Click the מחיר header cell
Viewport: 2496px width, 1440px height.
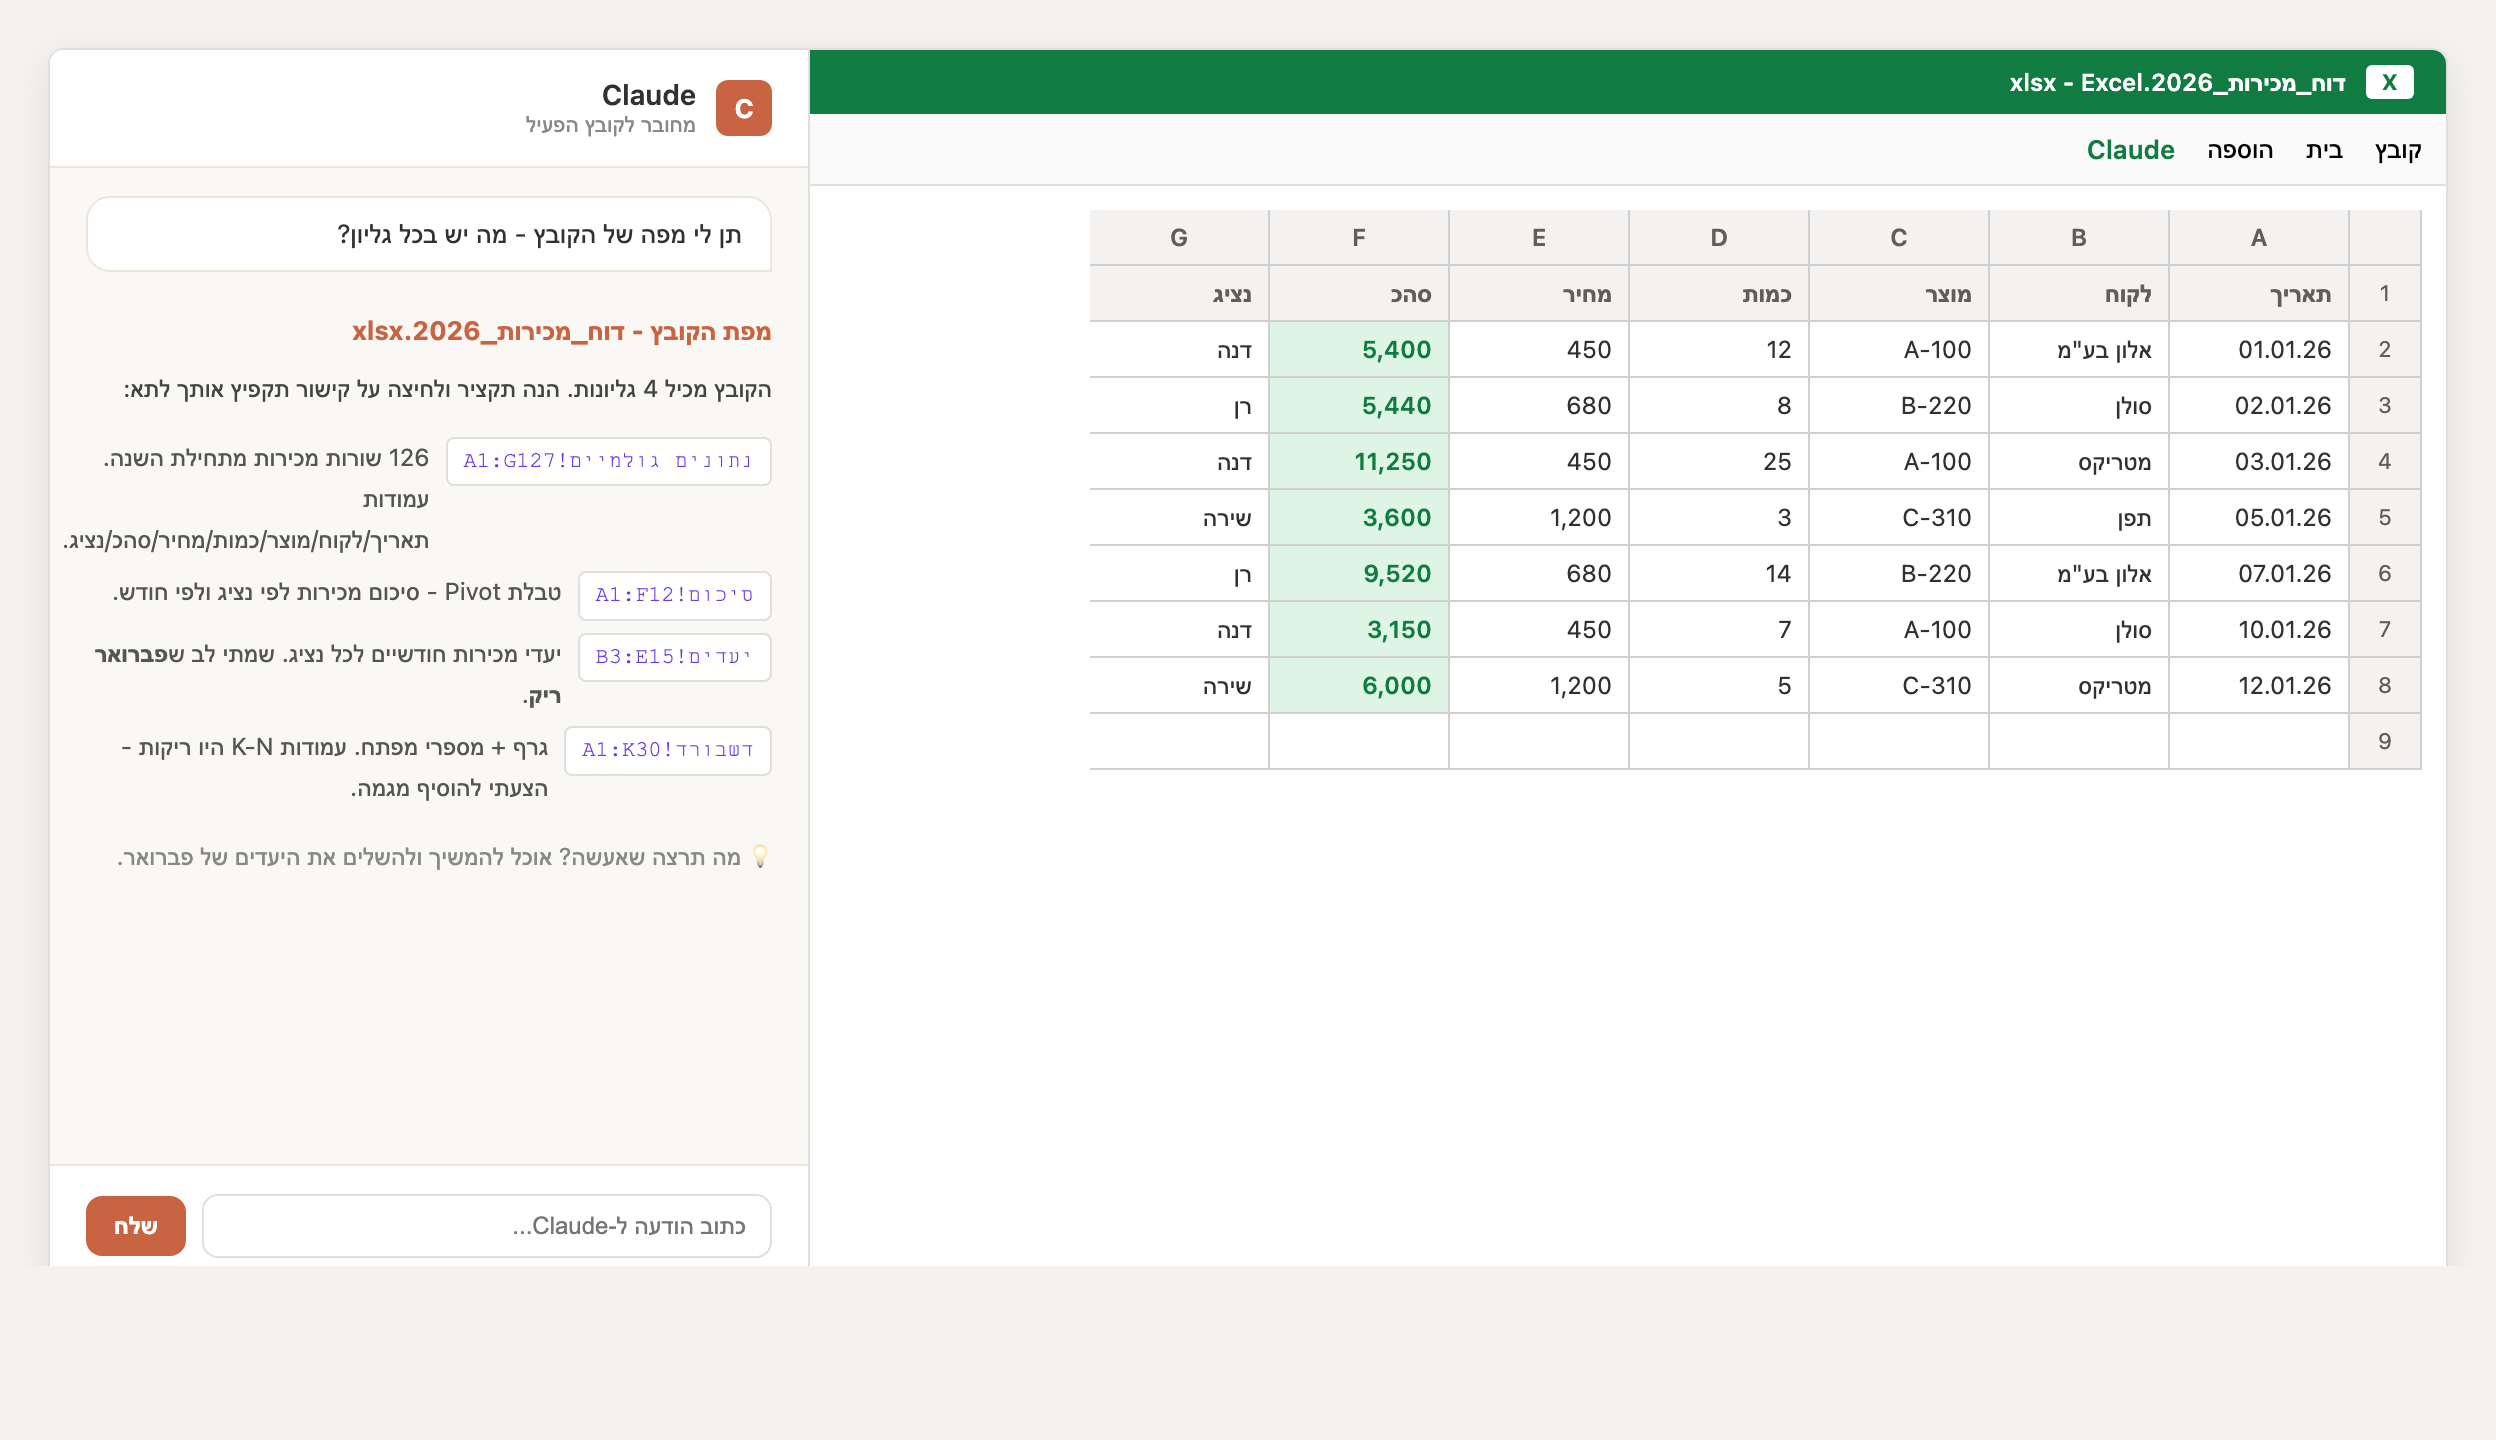1538,293
